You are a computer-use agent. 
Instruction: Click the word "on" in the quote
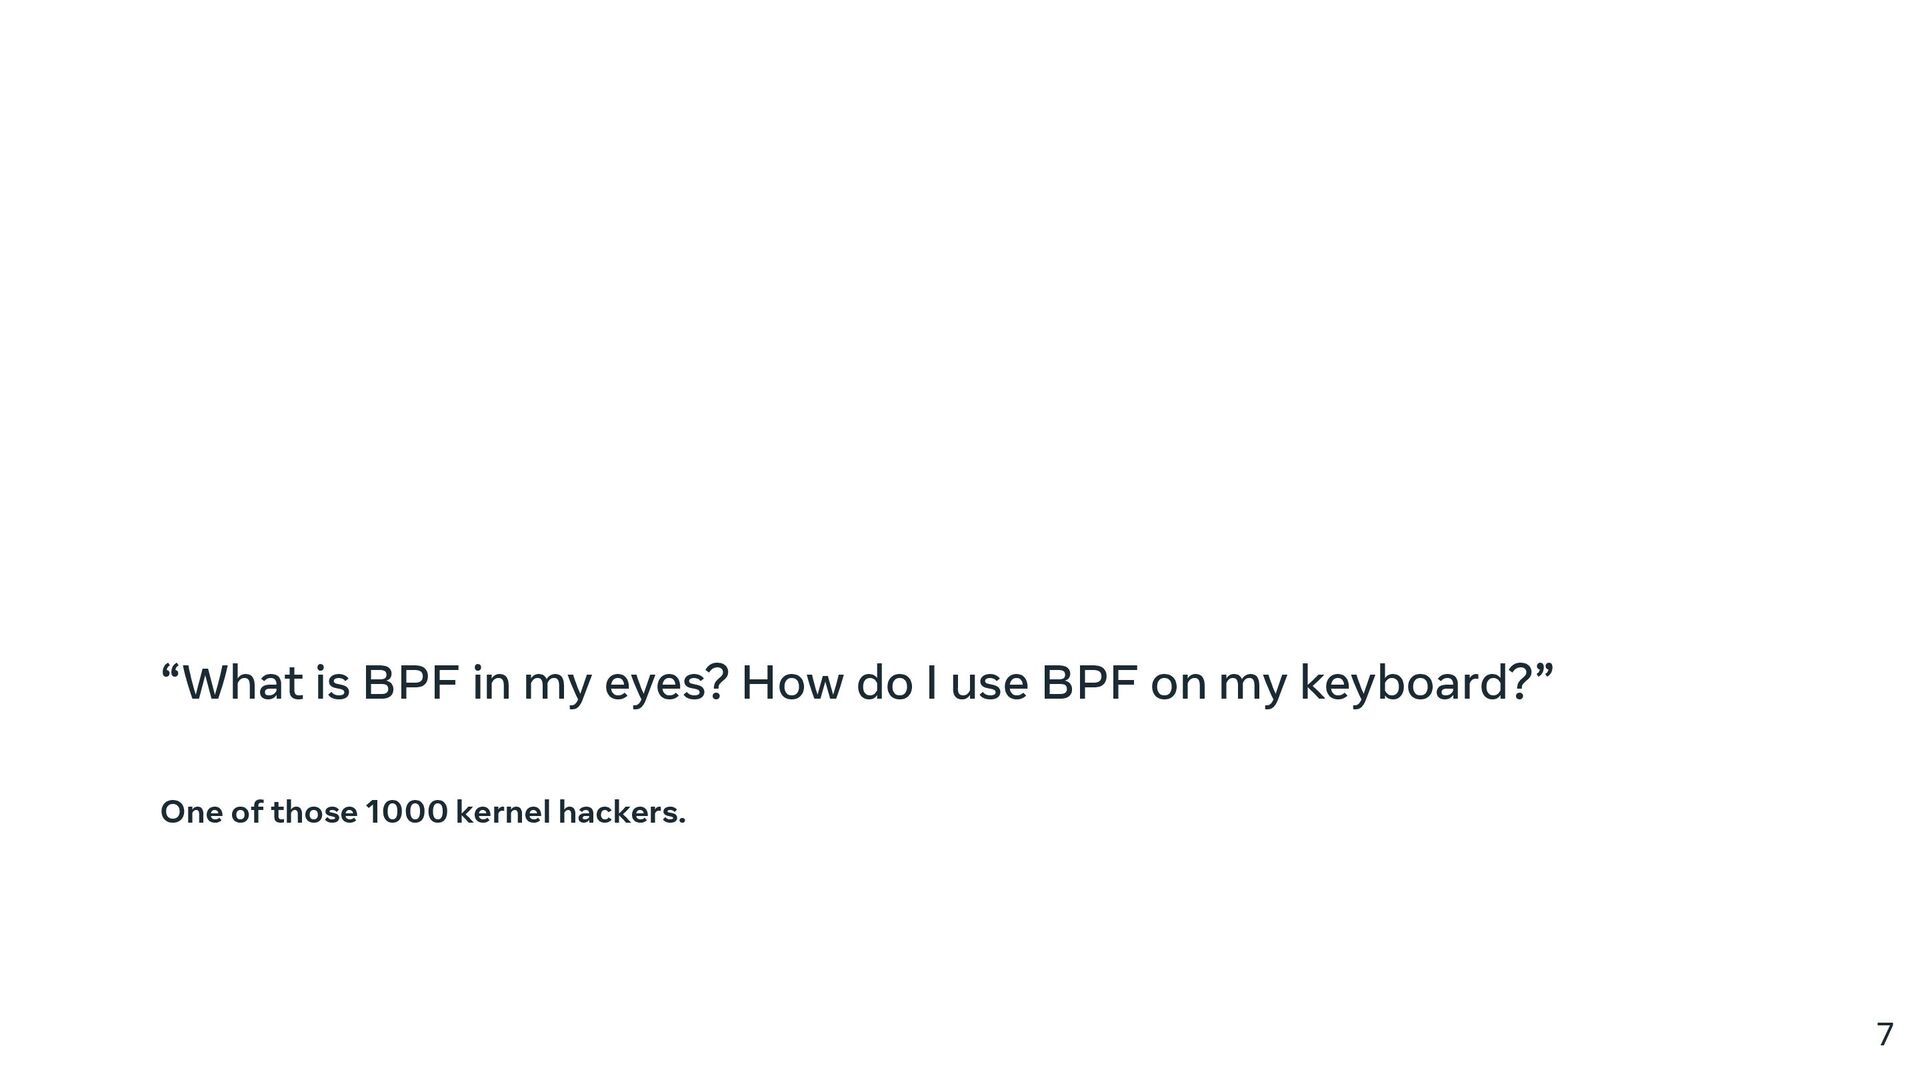click(1177, 686)
